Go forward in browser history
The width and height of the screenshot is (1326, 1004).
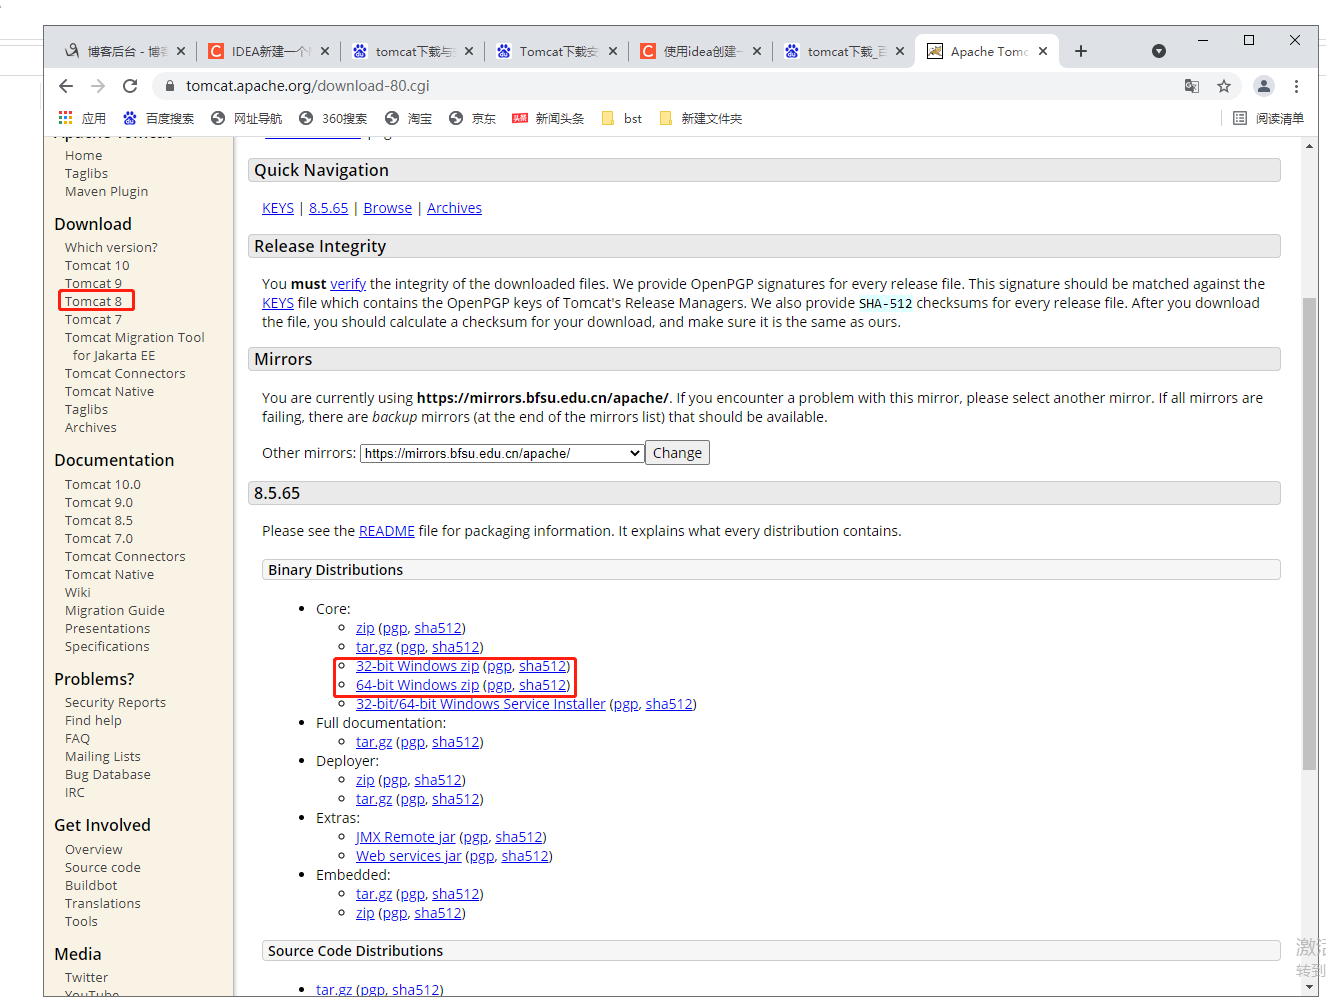pos(98,86)
